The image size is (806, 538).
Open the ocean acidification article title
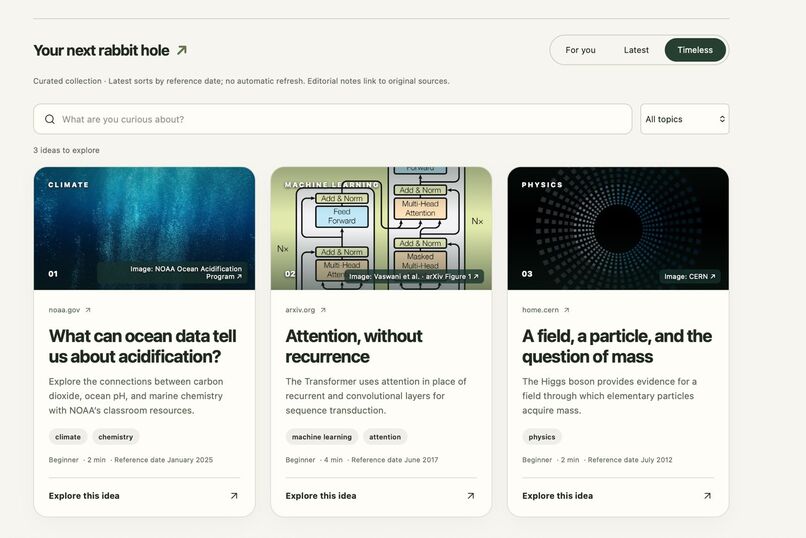click(142, 346)
